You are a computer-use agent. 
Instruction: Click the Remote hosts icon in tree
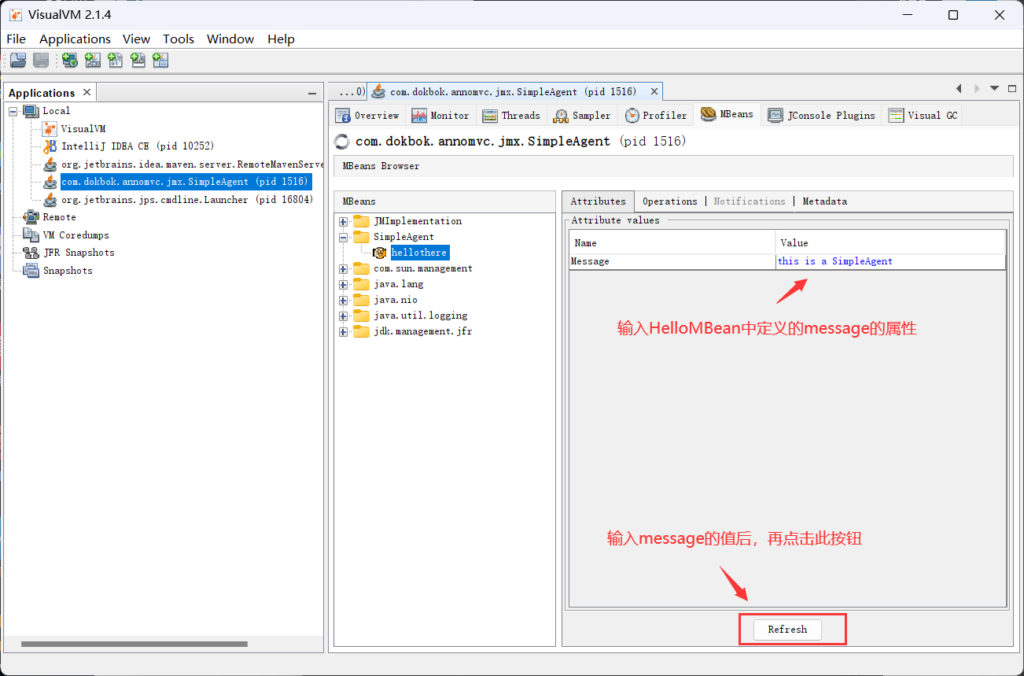point(31,217)
